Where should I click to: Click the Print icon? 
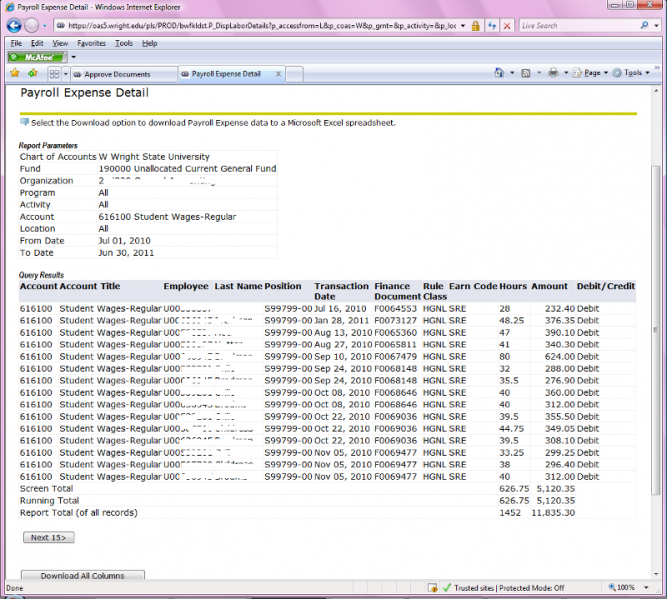(553, 73)
